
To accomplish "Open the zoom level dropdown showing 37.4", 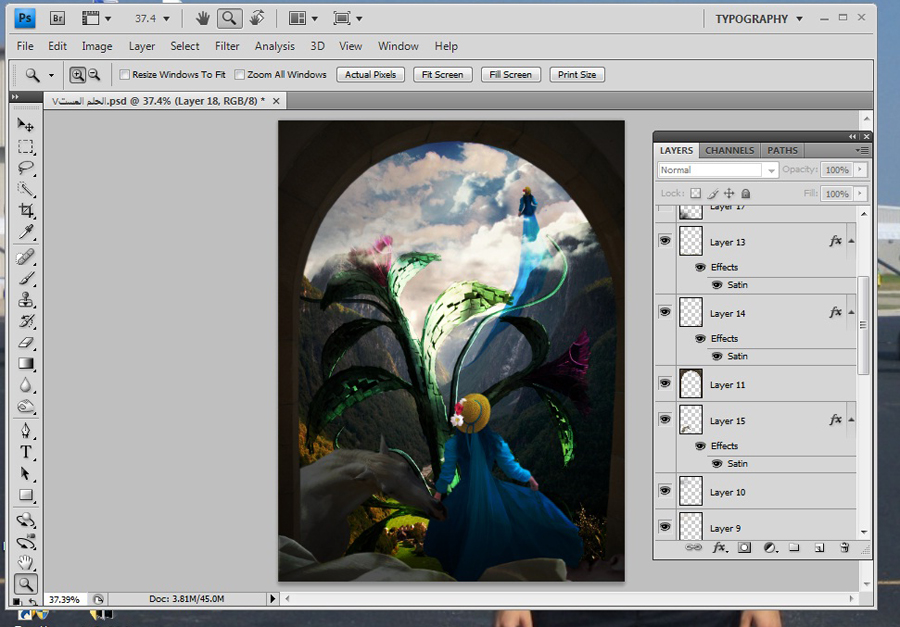I will (x=166, y=19).
